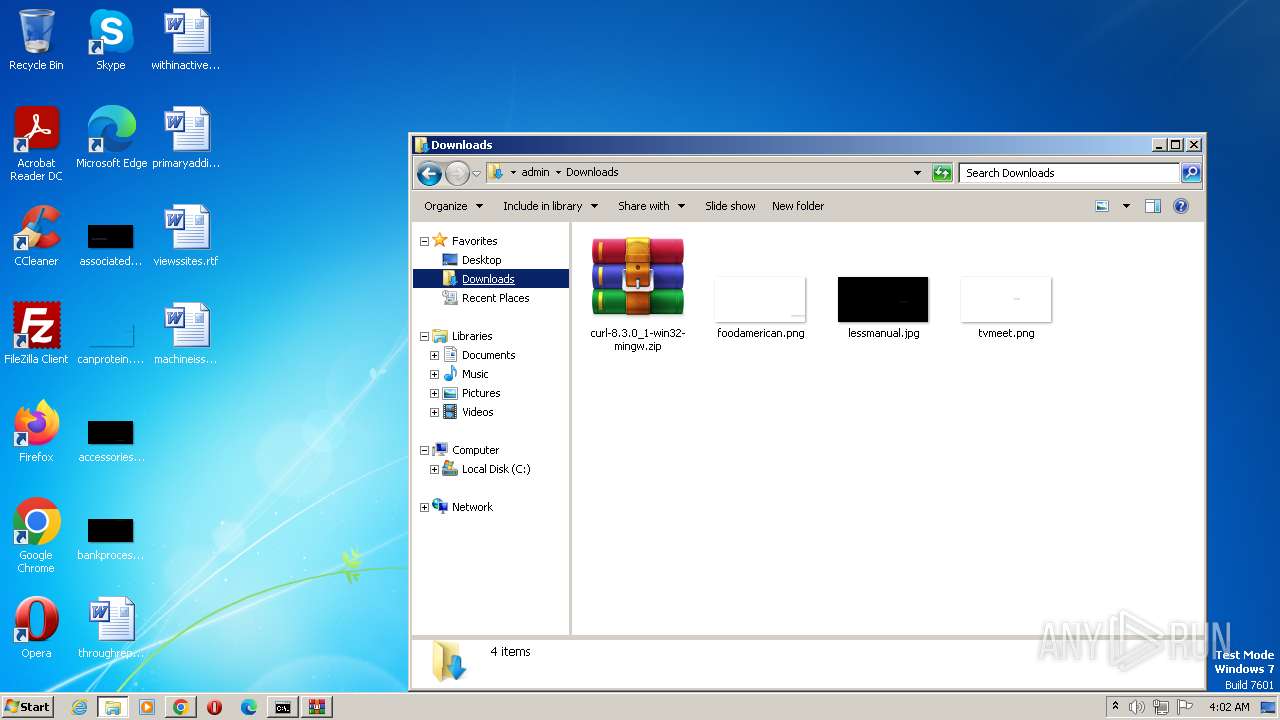Image resolution: width=1280 pixels, height=720 pixels.
Task: Open Opera desktop shortcut
Action: (x=36, y=627)
